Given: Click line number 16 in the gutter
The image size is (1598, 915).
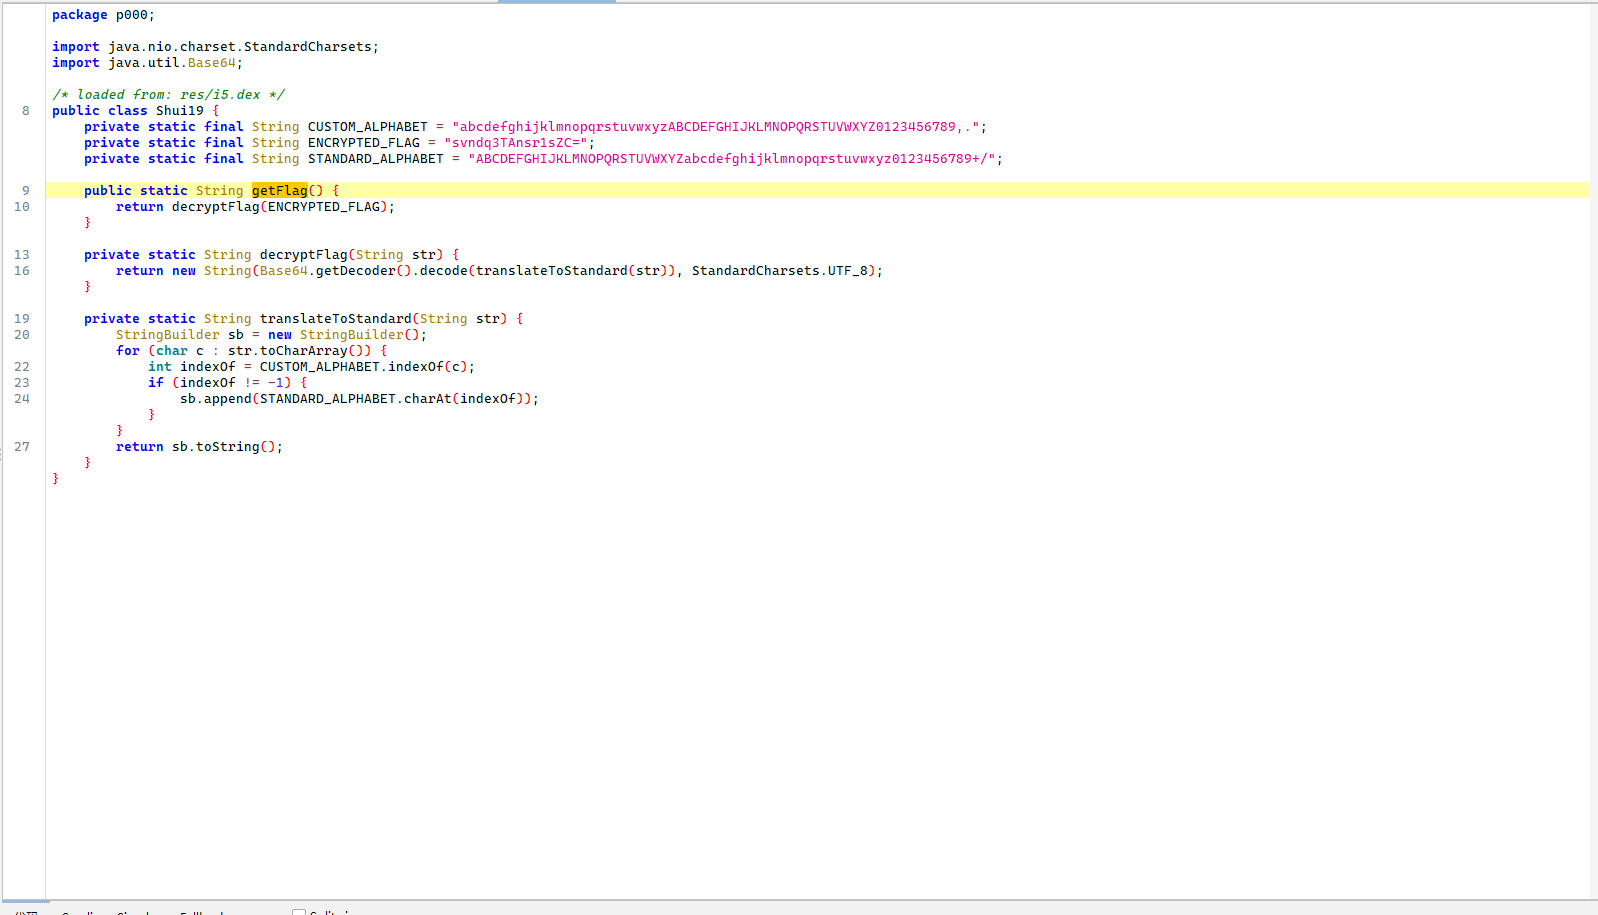Looking at the screenshot, I should (x=22, y=270).
